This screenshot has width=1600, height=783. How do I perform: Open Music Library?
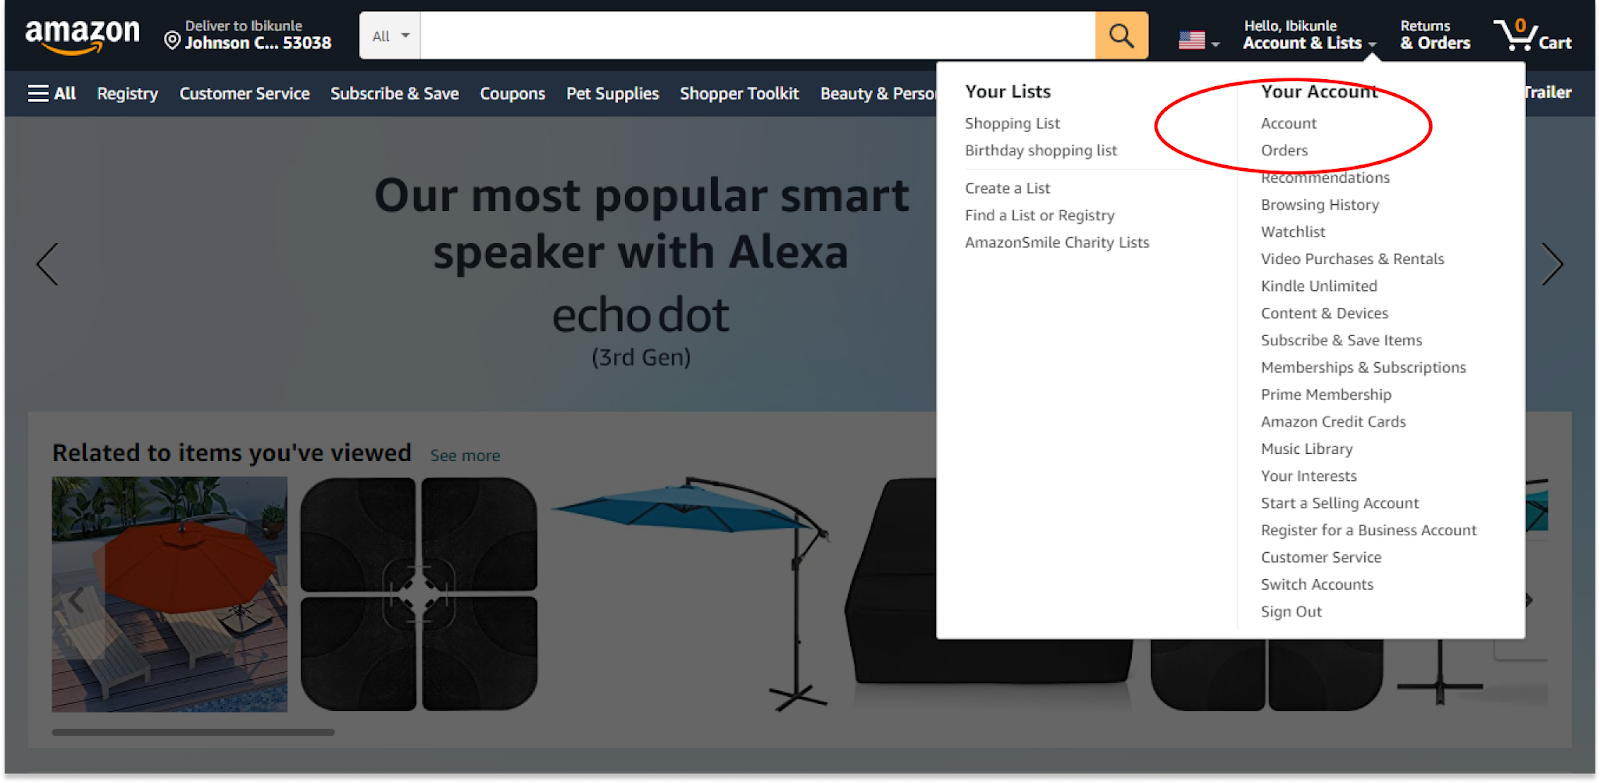tap(1306, 448)
